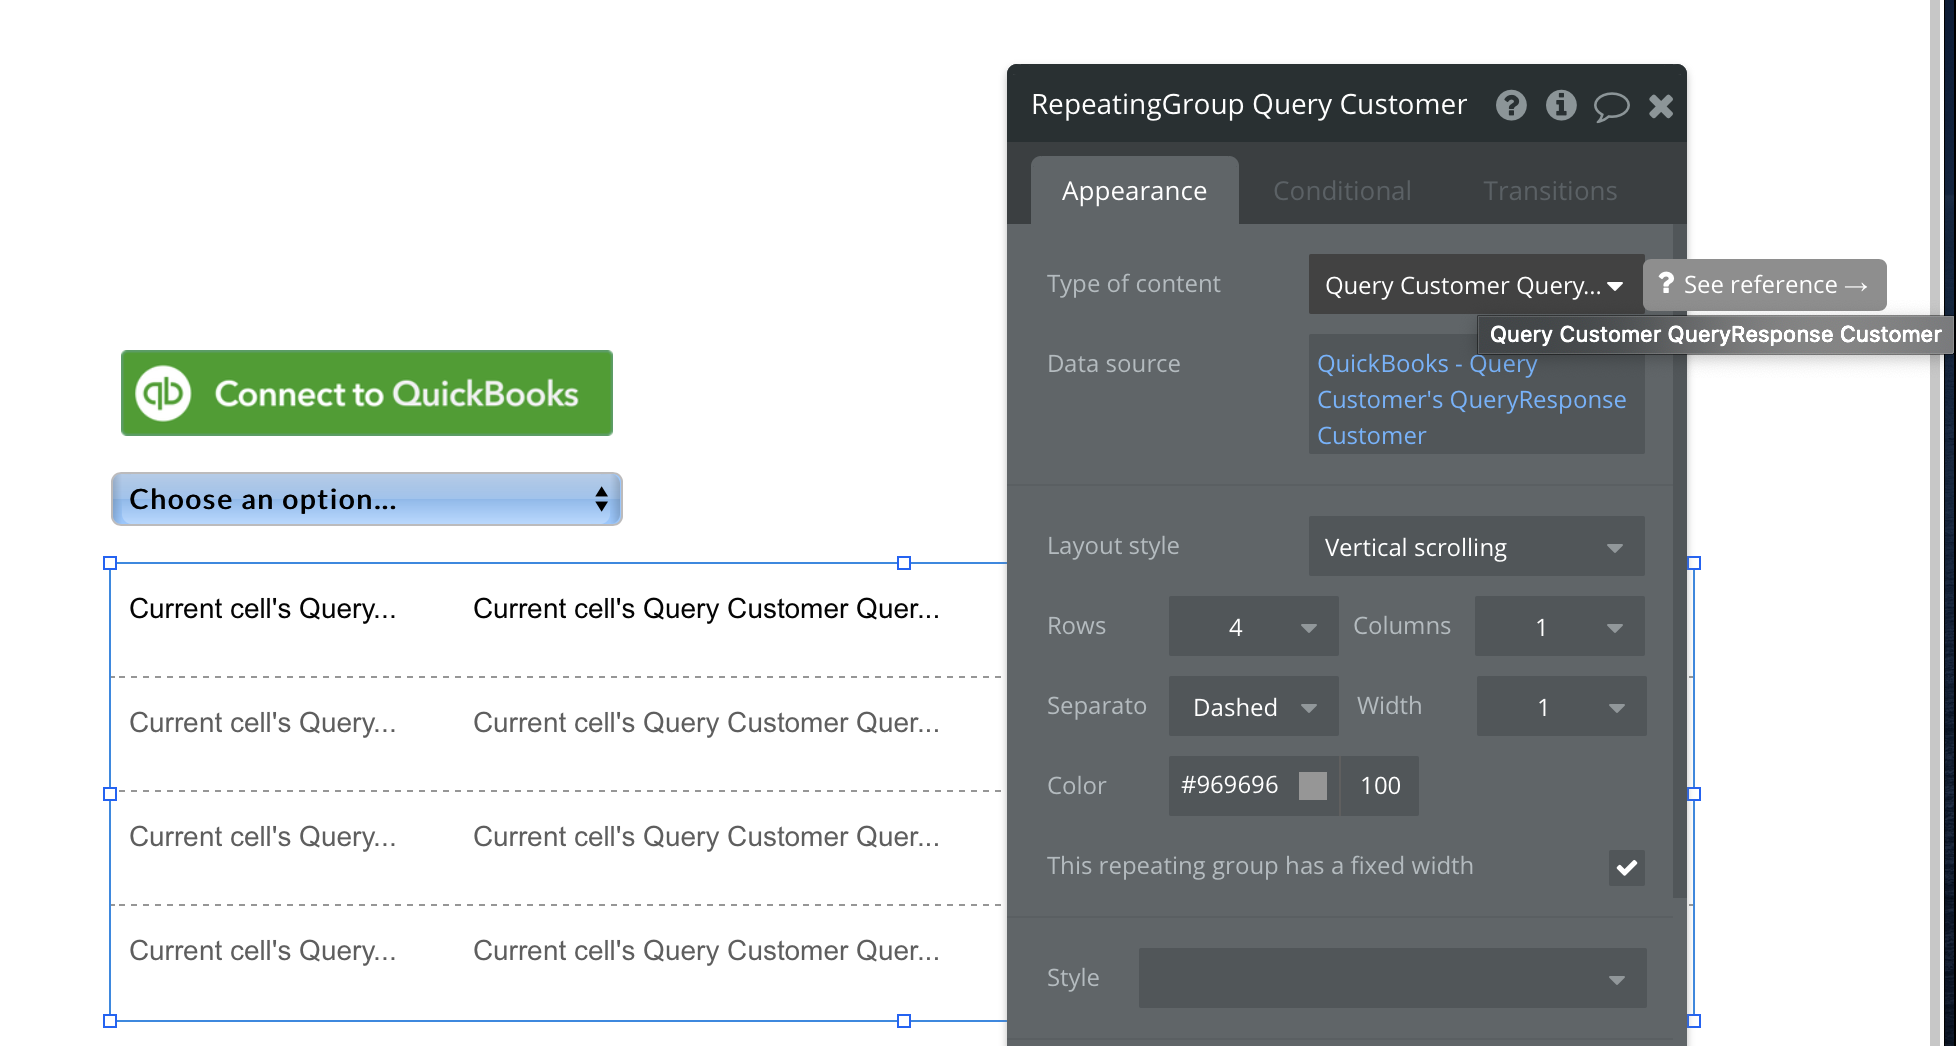
Task: Click the Connect to QuickBooks button
Action: click(367, 393)
